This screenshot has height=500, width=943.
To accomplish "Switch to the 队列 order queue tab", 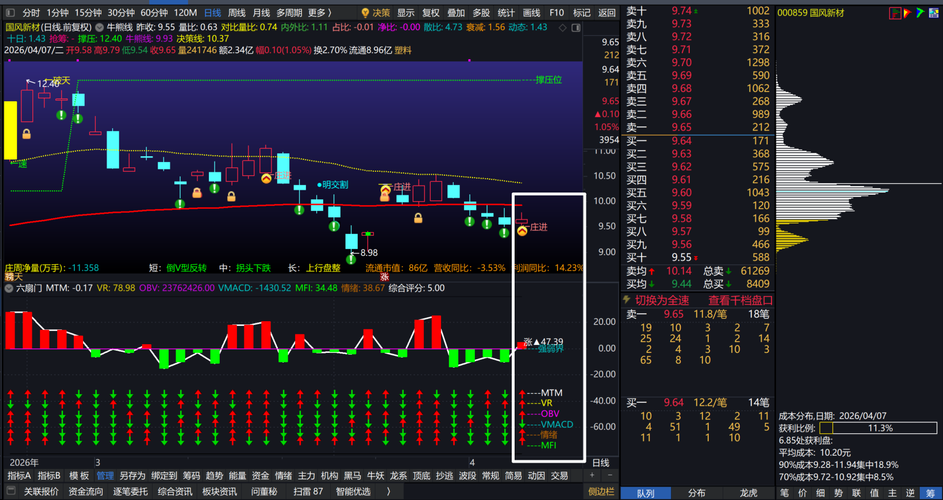I will coord(646,493).
